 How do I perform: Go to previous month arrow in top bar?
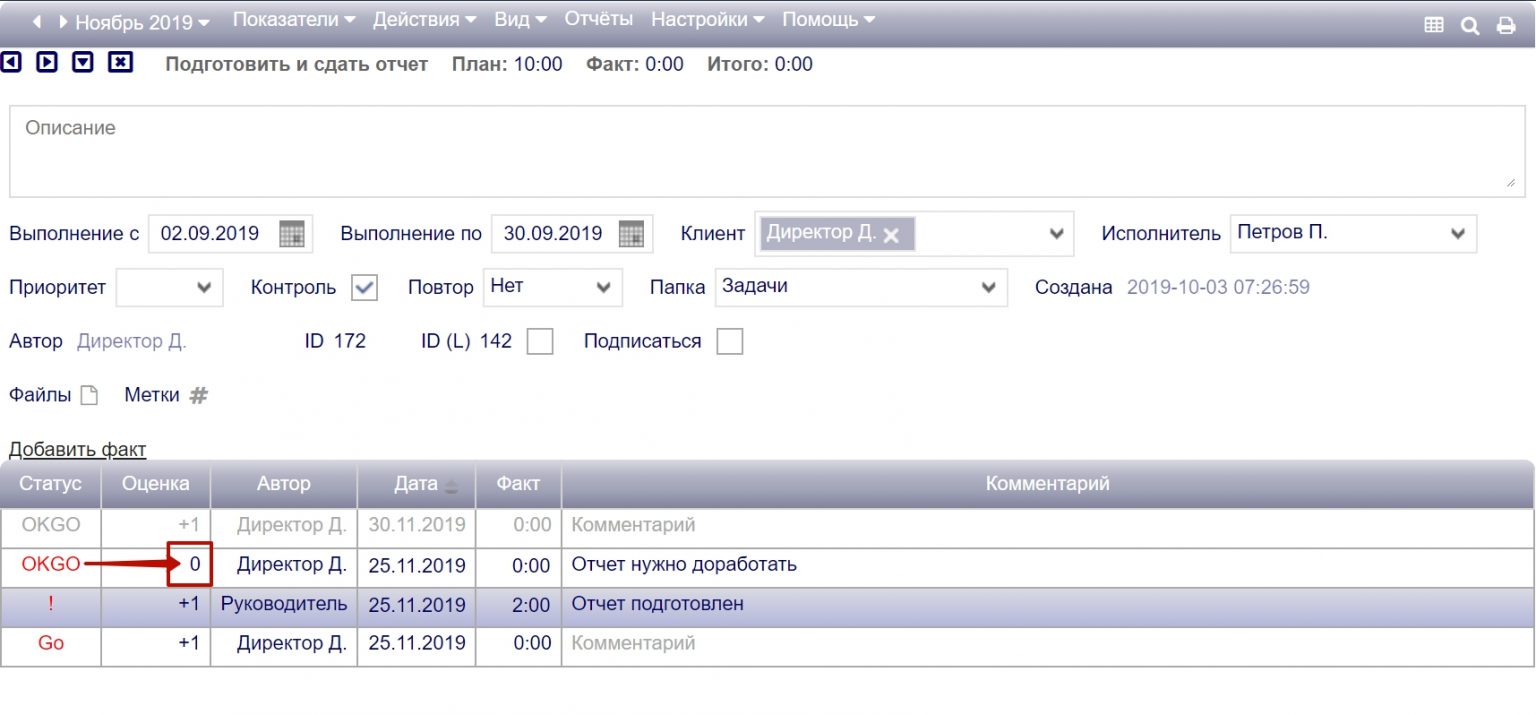[x=37, y=21]
